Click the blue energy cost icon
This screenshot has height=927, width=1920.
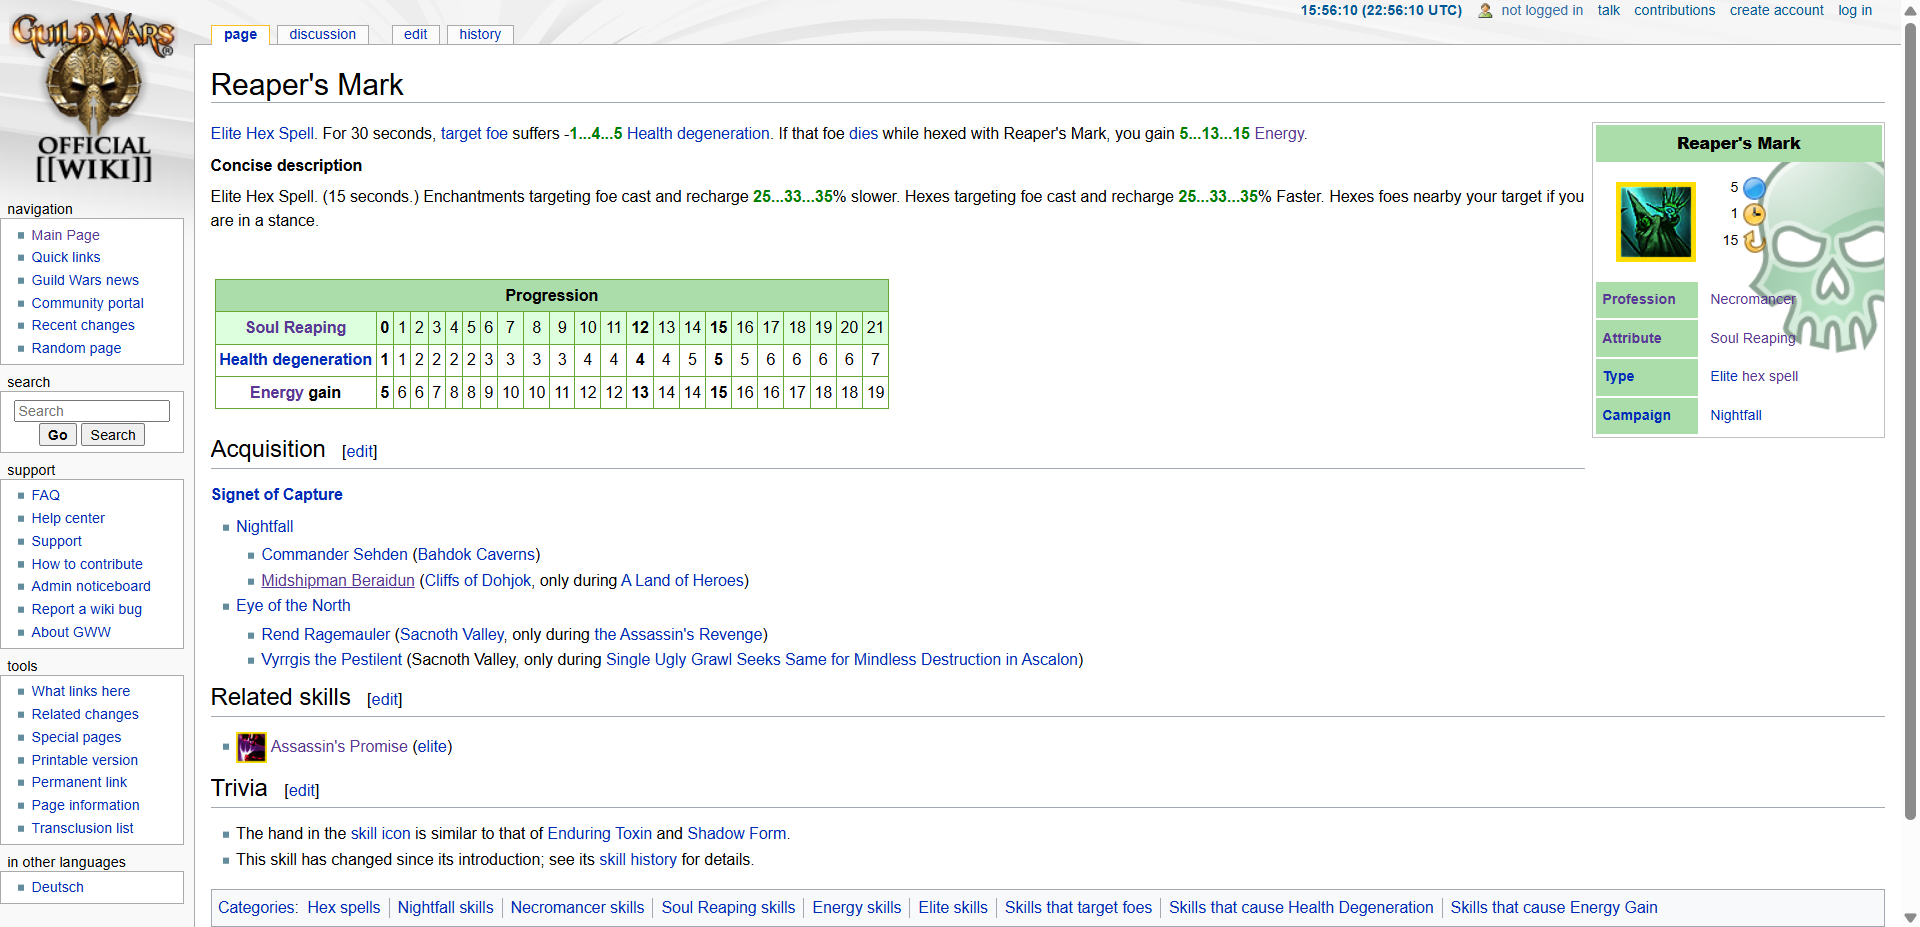[1754, 188]
